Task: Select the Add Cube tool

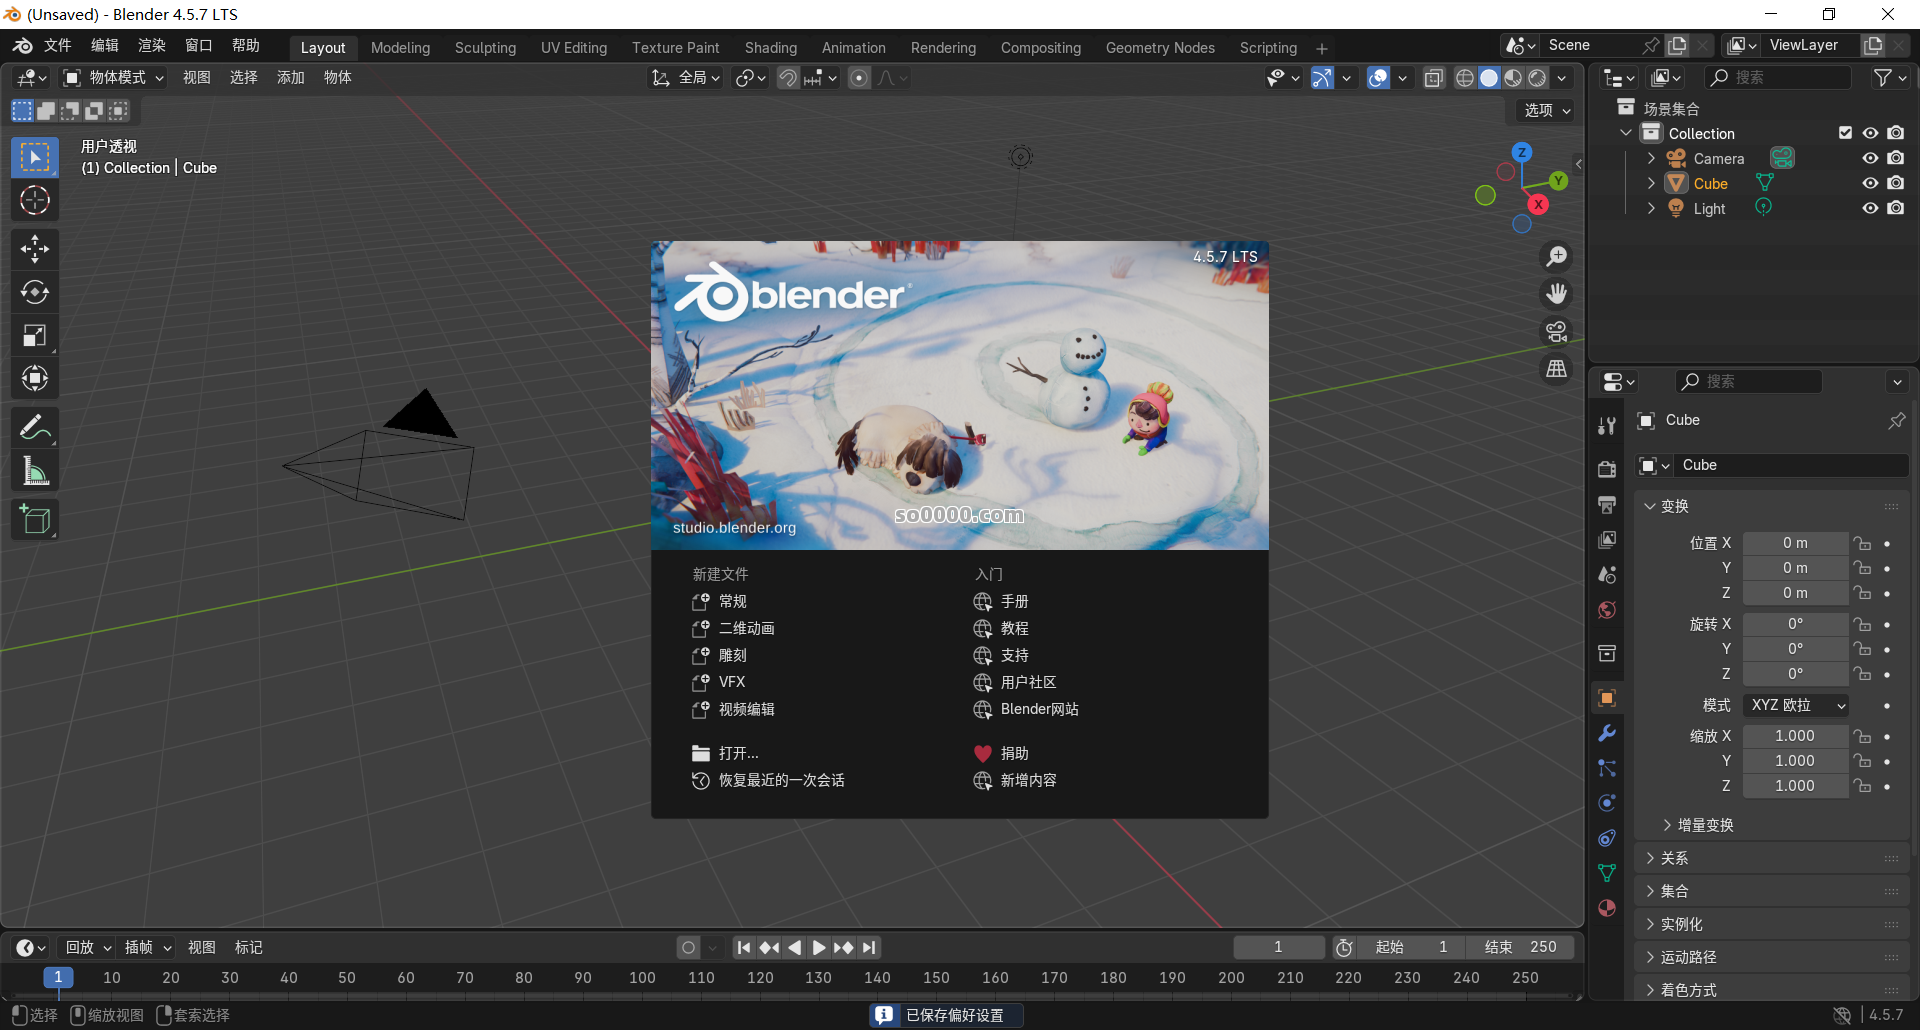Action: coord(35,520)
